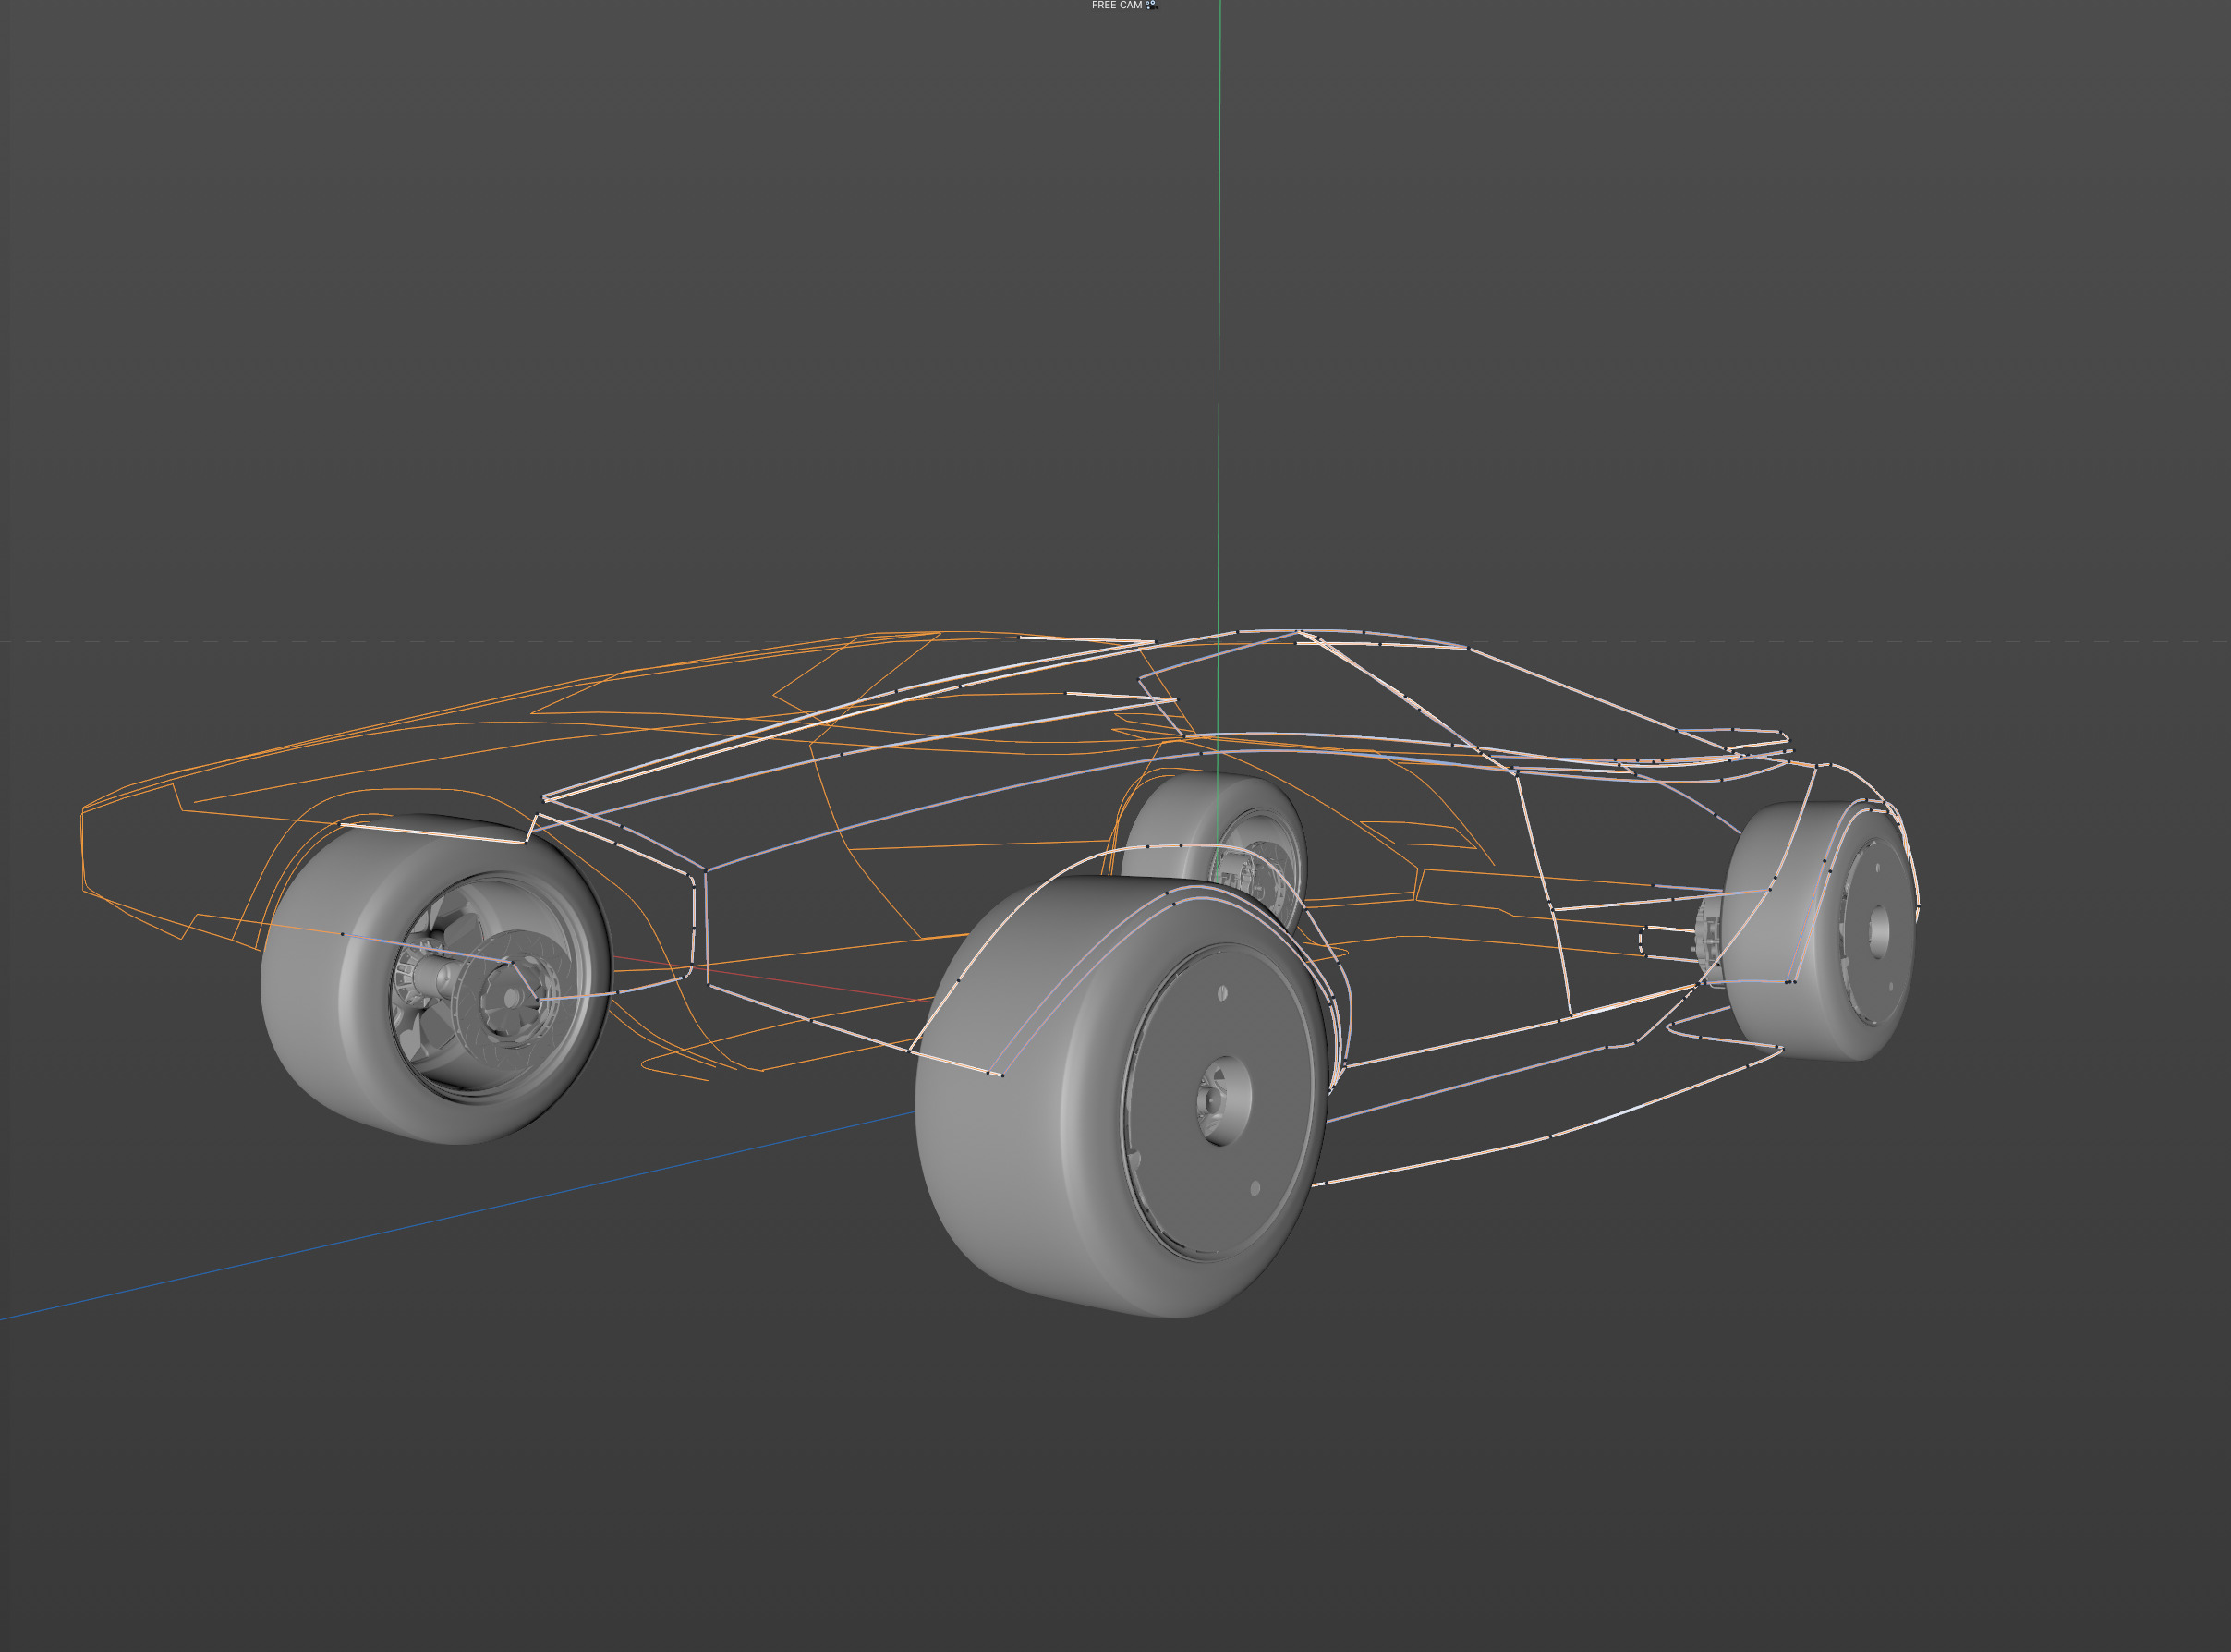Click the camera icon beside FREE CAM
The height and width of the screenshot is (1652, 2231).
tap(1151, 5)
